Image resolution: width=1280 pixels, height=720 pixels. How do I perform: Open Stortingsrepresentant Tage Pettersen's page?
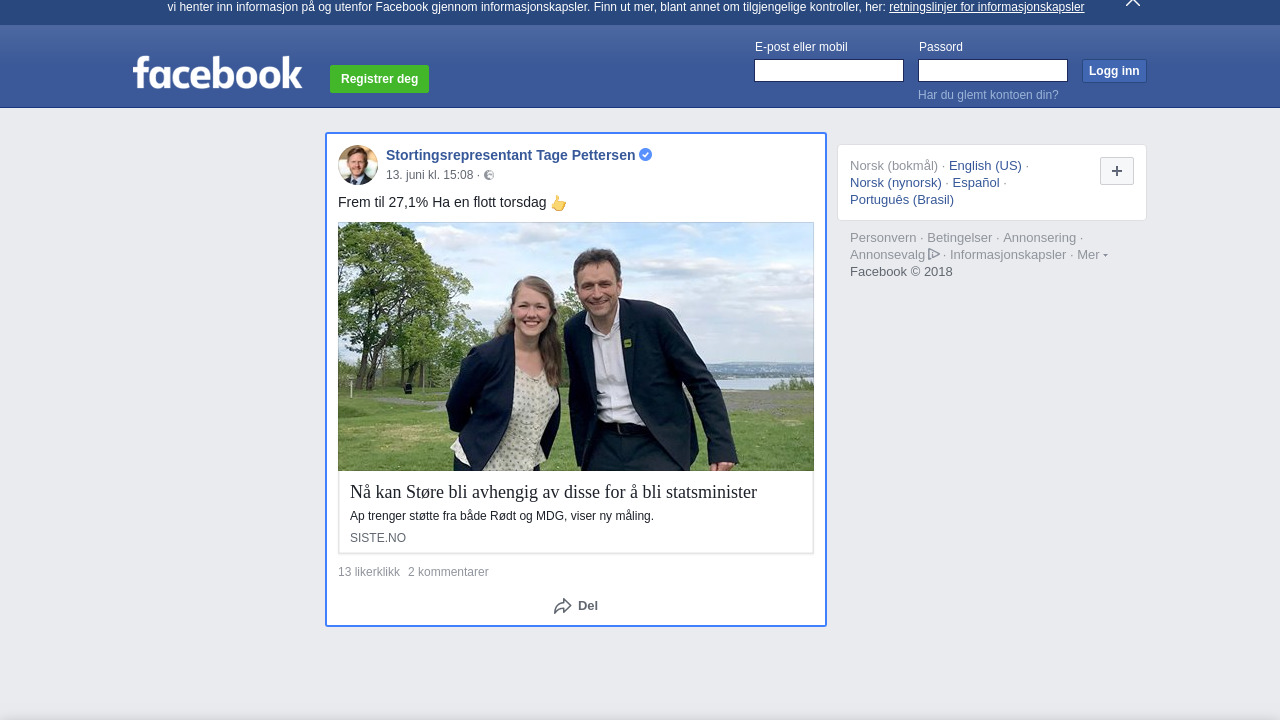510,155
